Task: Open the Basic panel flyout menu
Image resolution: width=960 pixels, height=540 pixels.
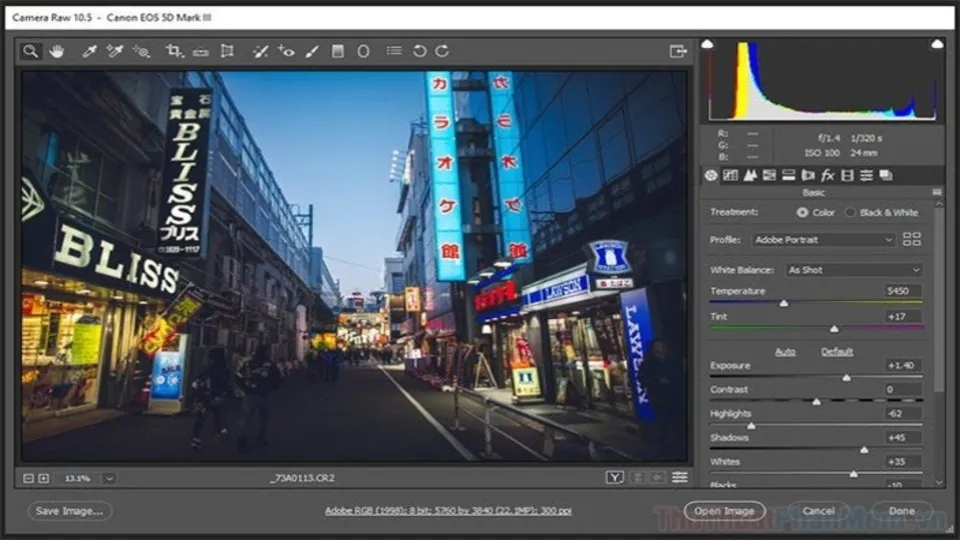Action: click(936, 192)
